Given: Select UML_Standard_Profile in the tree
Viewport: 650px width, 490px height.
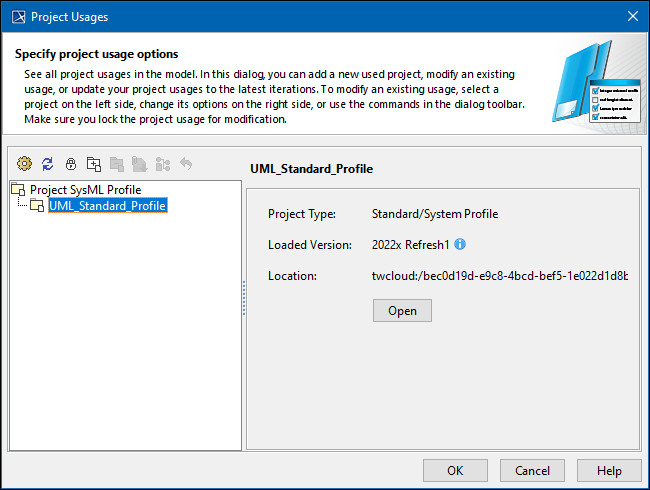Looking at the screenshot, I should (107, 206).
